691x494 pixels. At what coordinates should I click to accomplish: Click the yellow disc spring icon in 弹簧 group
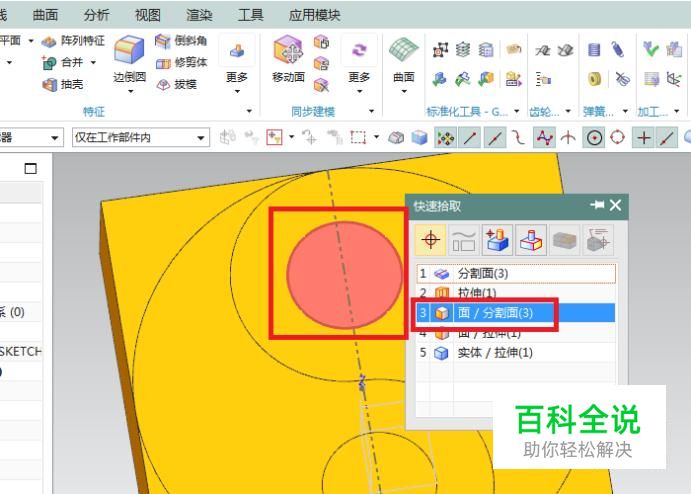pyautogui.click(x=594, y=79)
